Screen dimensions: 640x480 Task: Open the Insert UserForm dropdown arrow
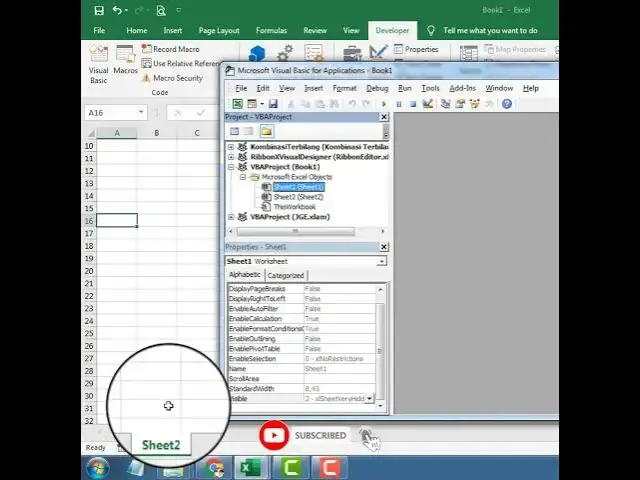pyautogui.click(x=262, y=104)
